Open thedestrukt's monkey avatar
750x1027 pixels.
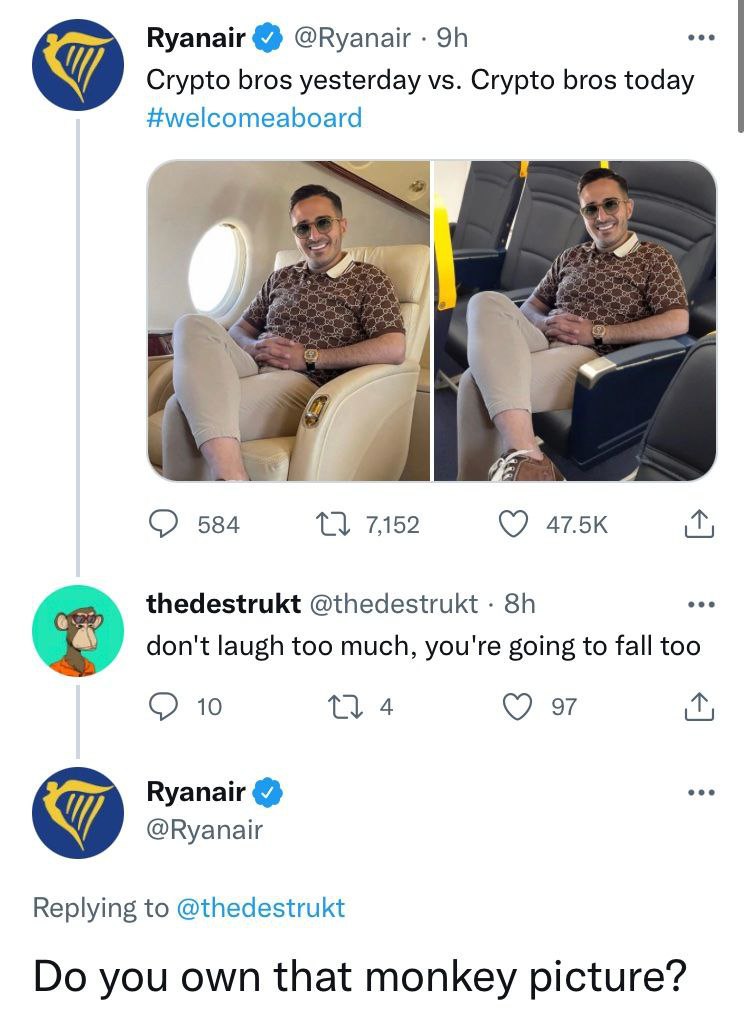click(x=77, y=631)
